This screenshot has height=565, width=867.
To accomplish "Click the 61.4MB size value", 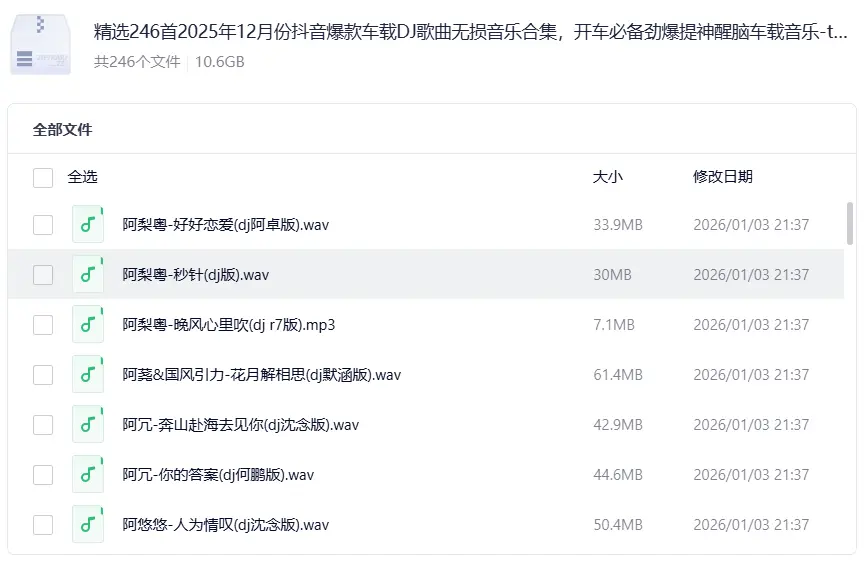I will 618,375.
